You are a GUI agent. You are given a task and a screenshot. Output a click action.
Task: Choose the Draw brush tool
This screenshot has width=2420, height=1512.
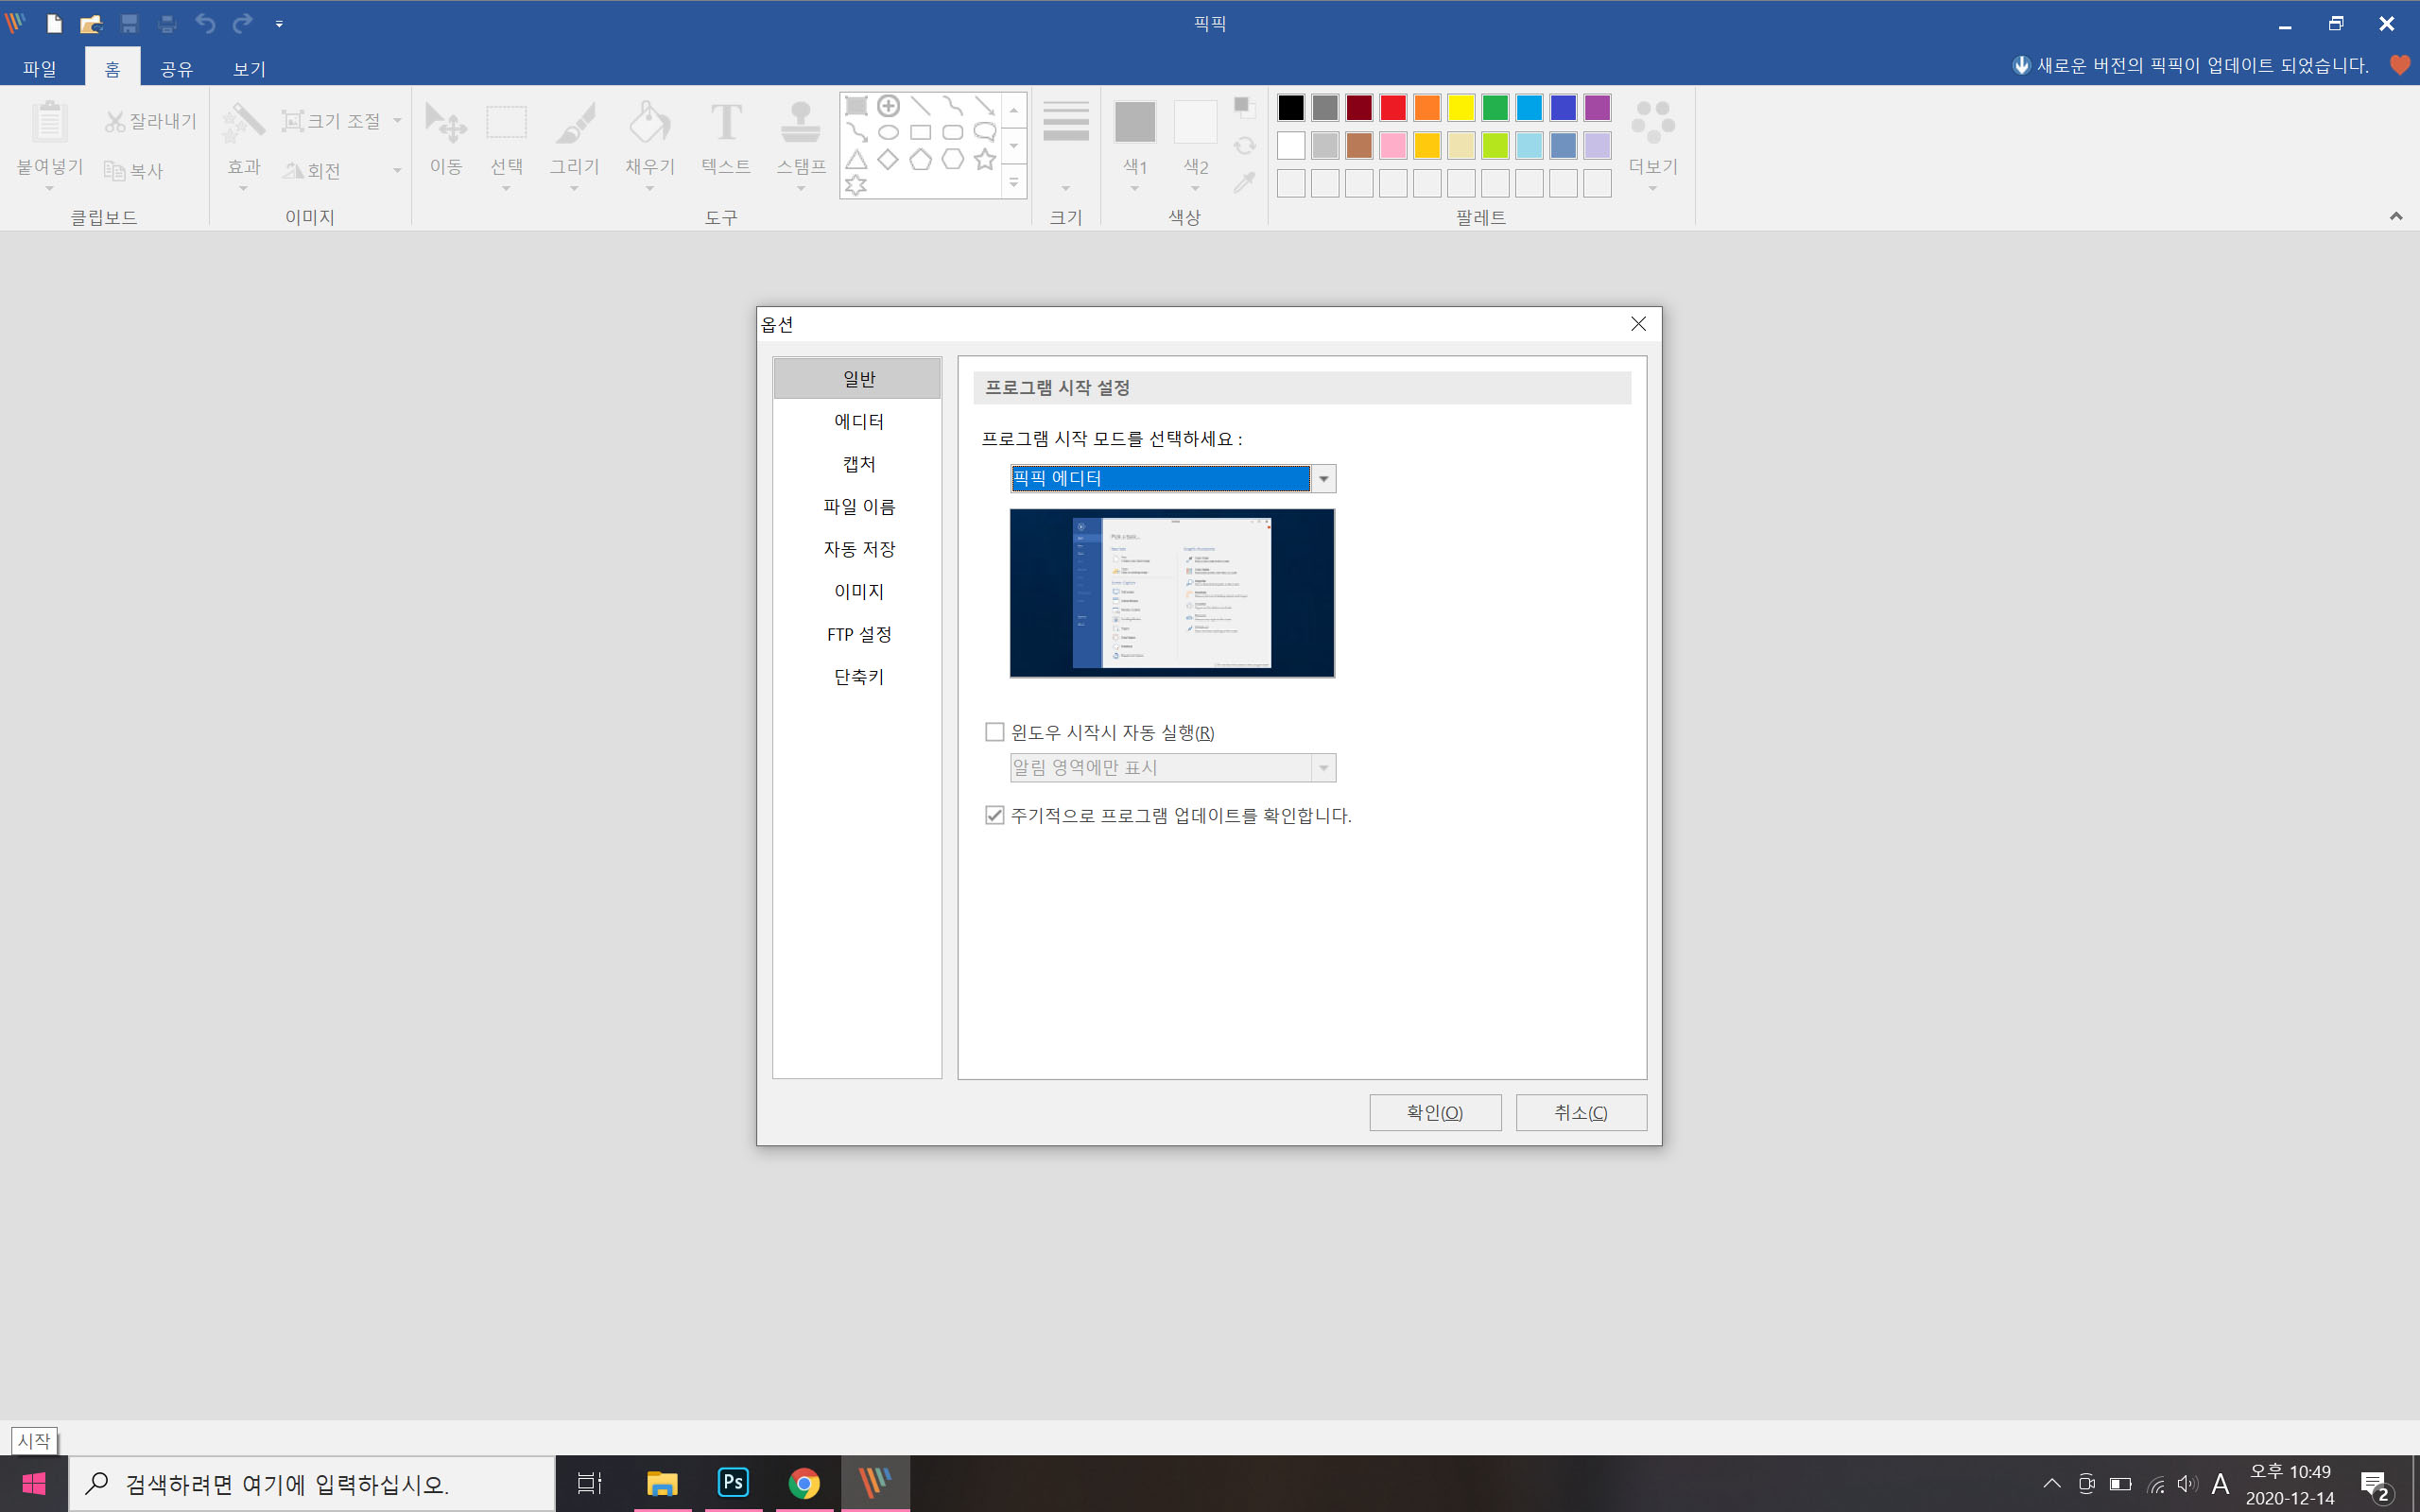pyautogui.click(x=574, y=124)
